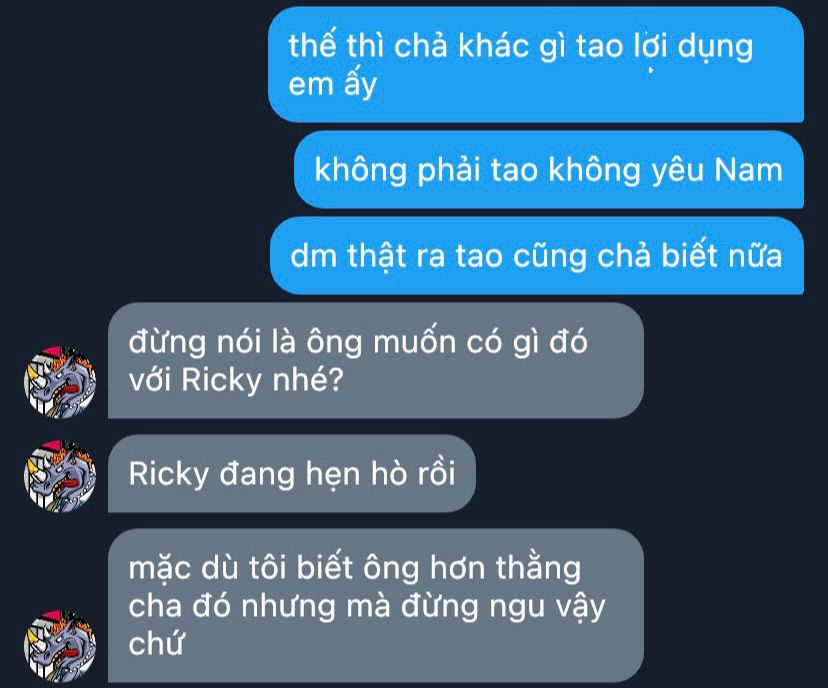This screenshot has height=688, width=828.
Task: Select the 'Ricky đang hẹn hò rồi' bubble
Action: [291, 473]
